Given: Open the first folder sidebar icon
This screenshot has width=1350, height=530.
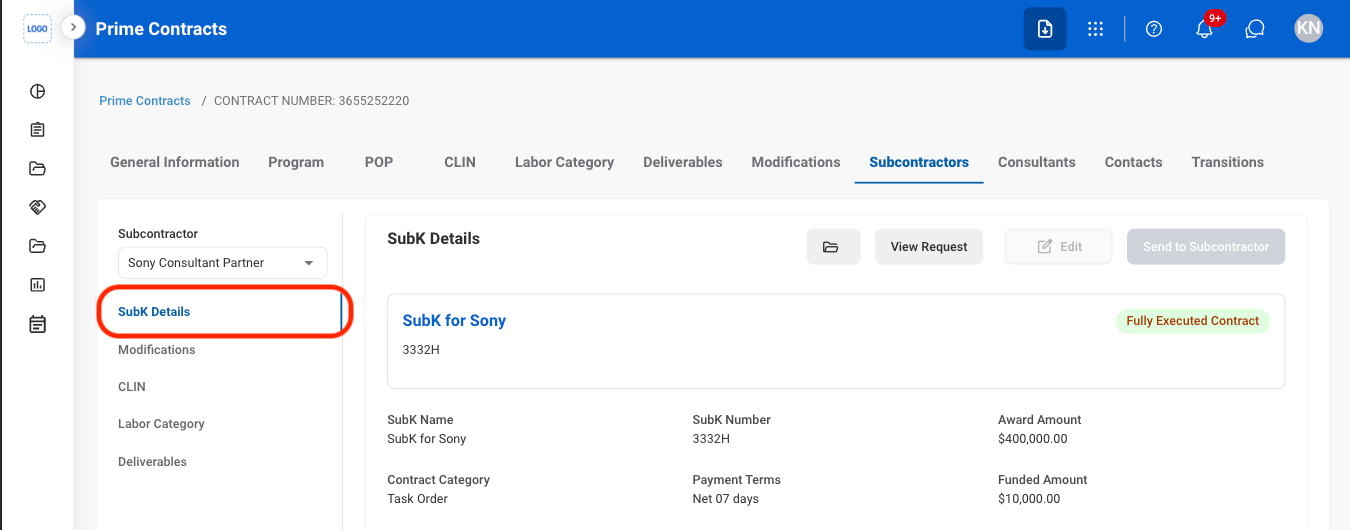Looking at the screenshot, I should pos(37,168).
